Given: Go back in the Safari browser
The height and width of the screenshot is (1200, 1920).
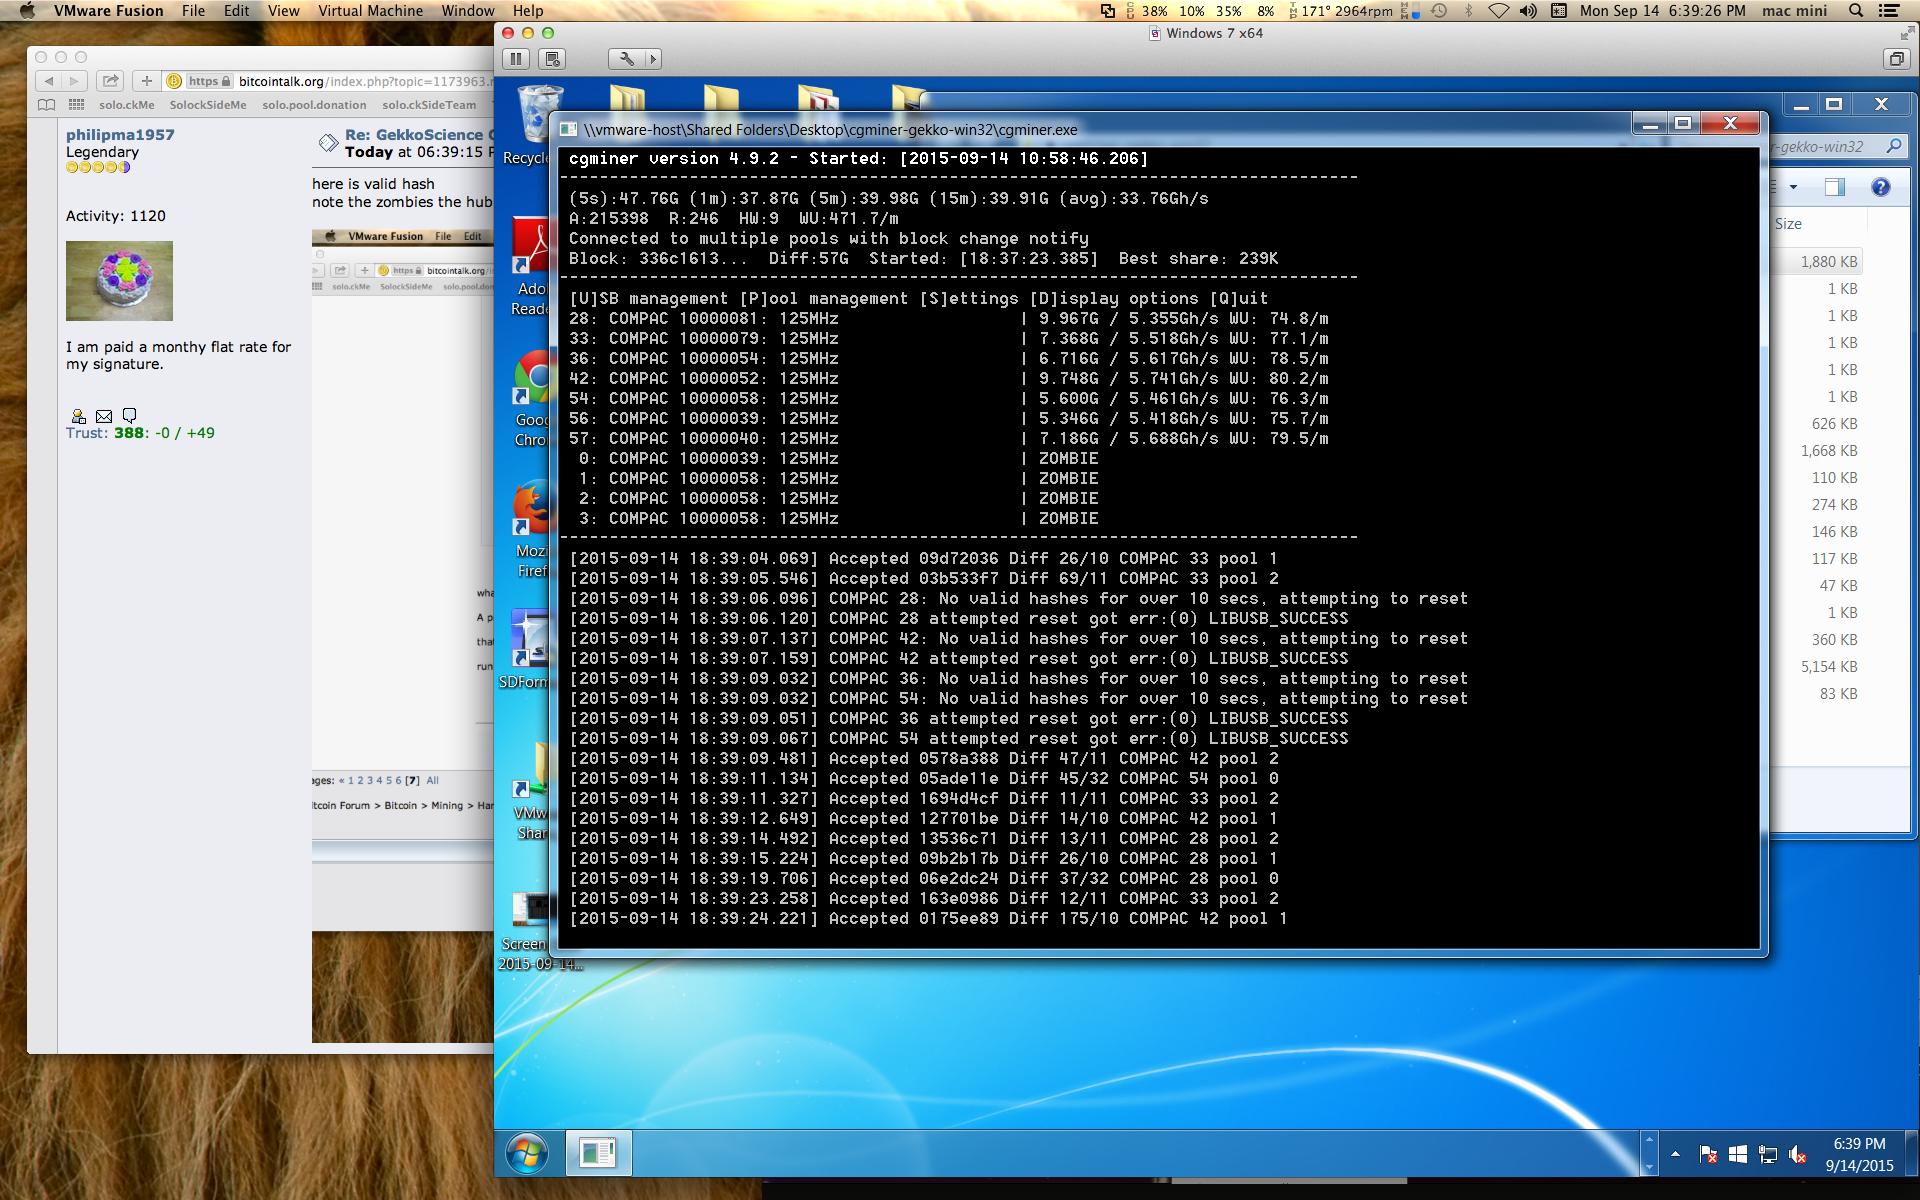Looking at the screenshot, I should coord(49,81).
